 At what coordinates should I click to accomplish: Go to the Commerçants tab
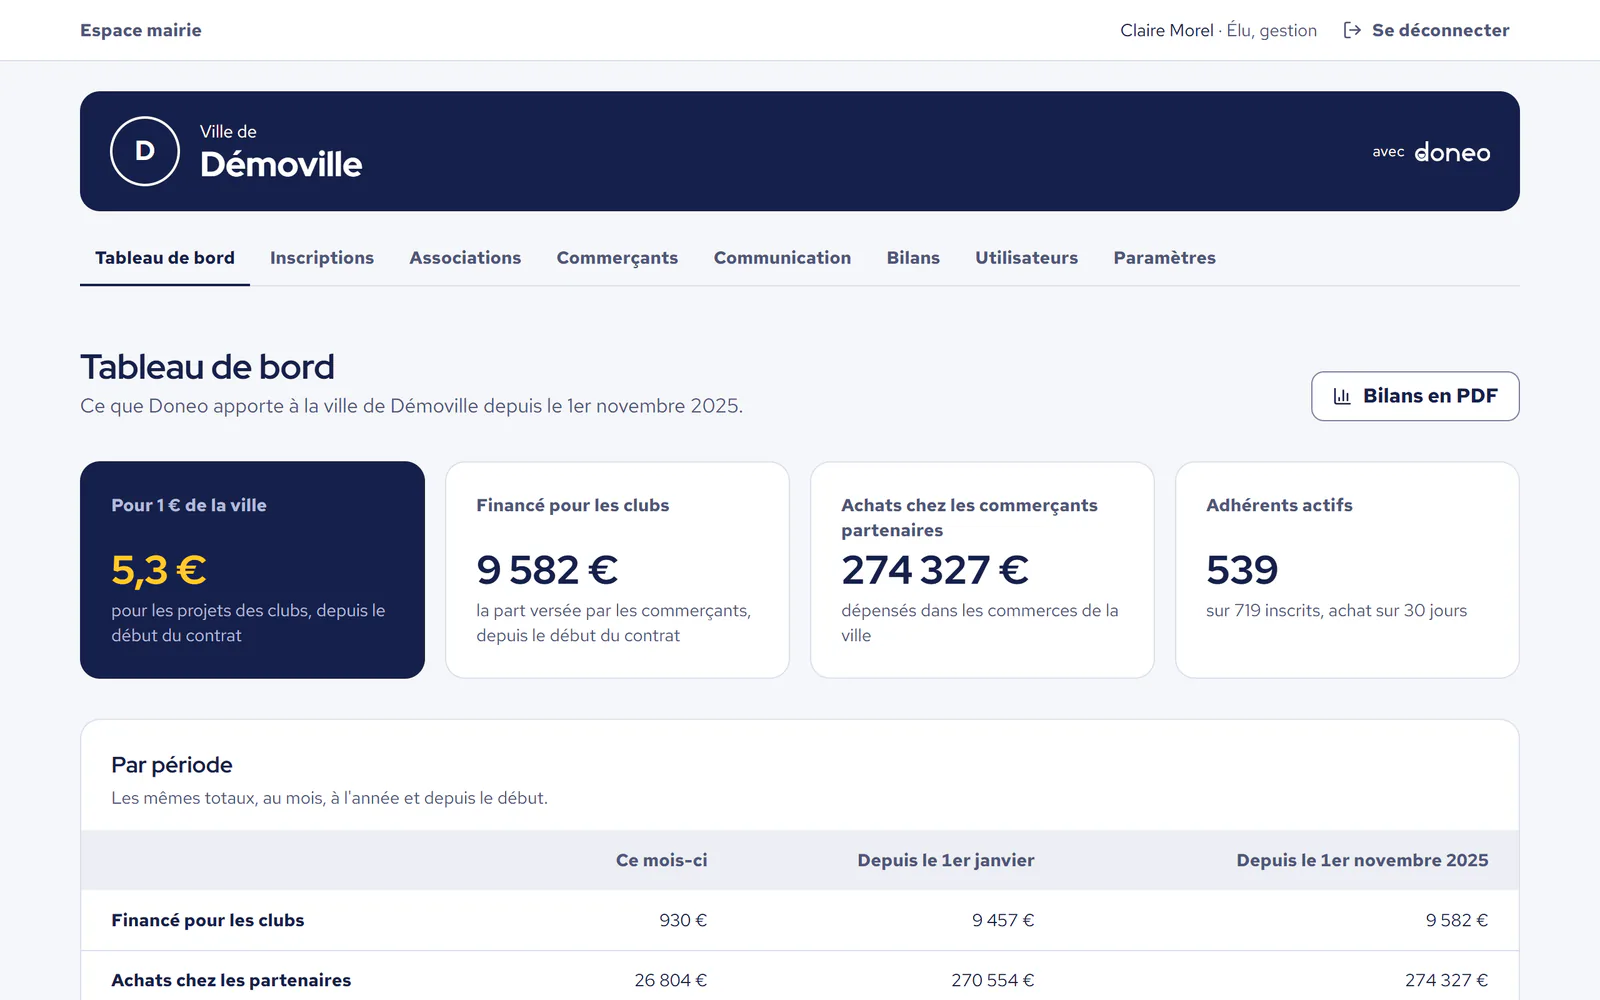(x=617, y=258)
